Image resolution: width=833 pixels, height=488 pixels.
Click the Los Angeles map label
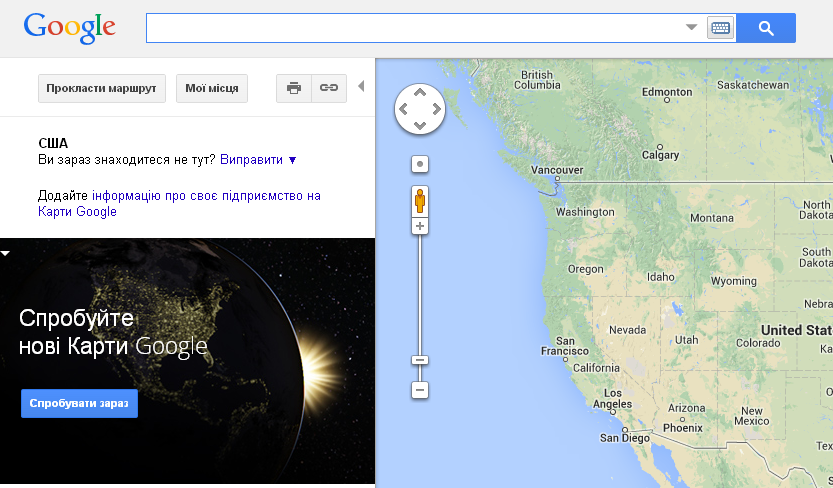613,398
